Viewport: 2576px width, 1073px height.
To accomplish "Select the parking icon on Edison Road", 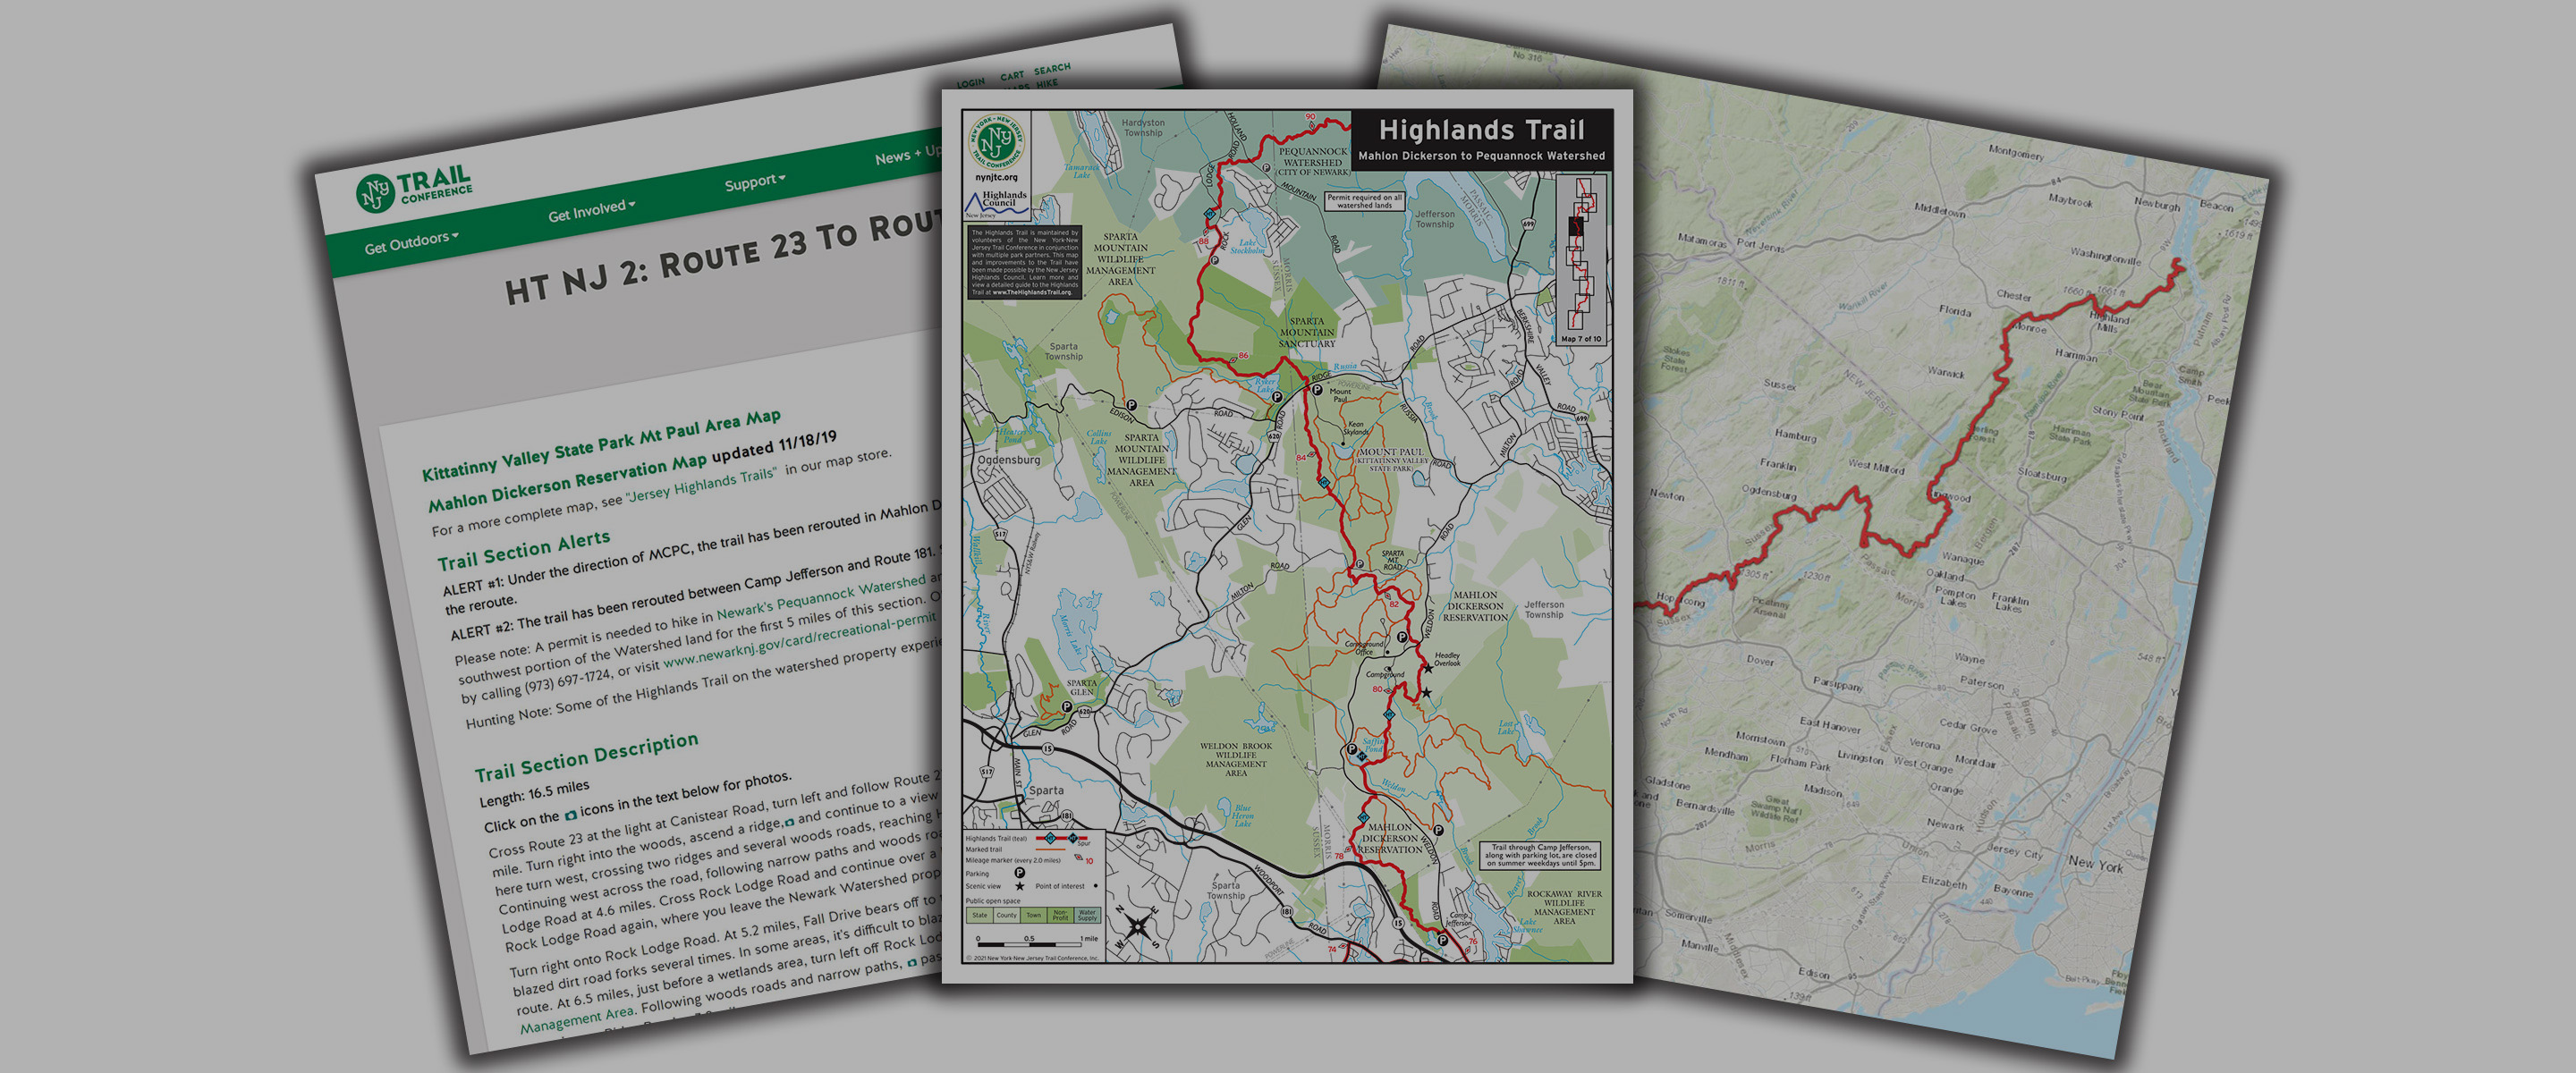I will click(x=1131, y=406).
